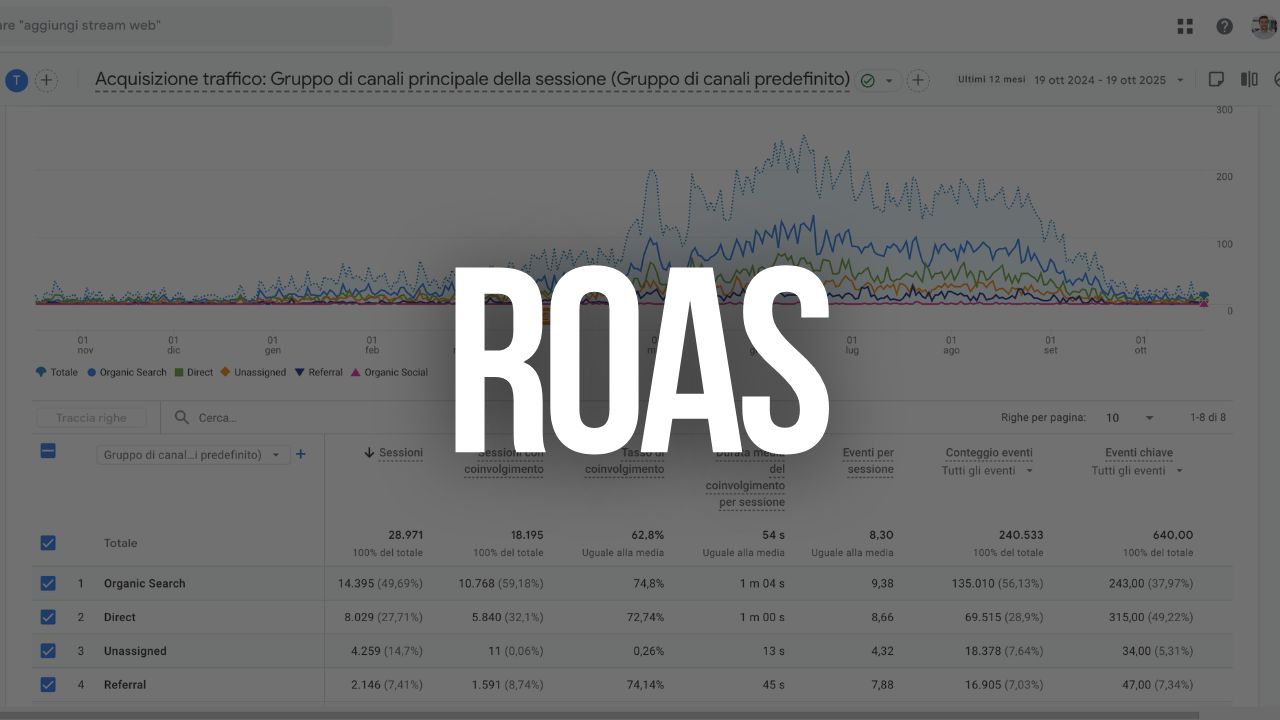Click the blue T segment badge

16,80
